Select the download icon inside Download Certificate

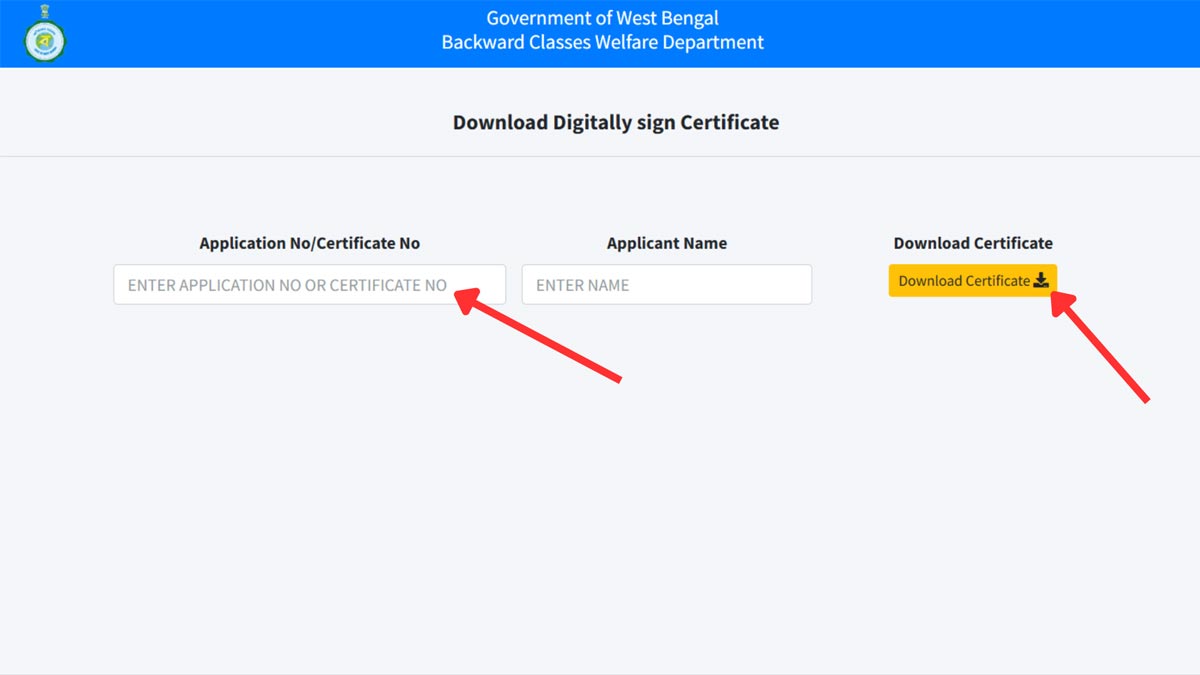(x=1041, y=281)
